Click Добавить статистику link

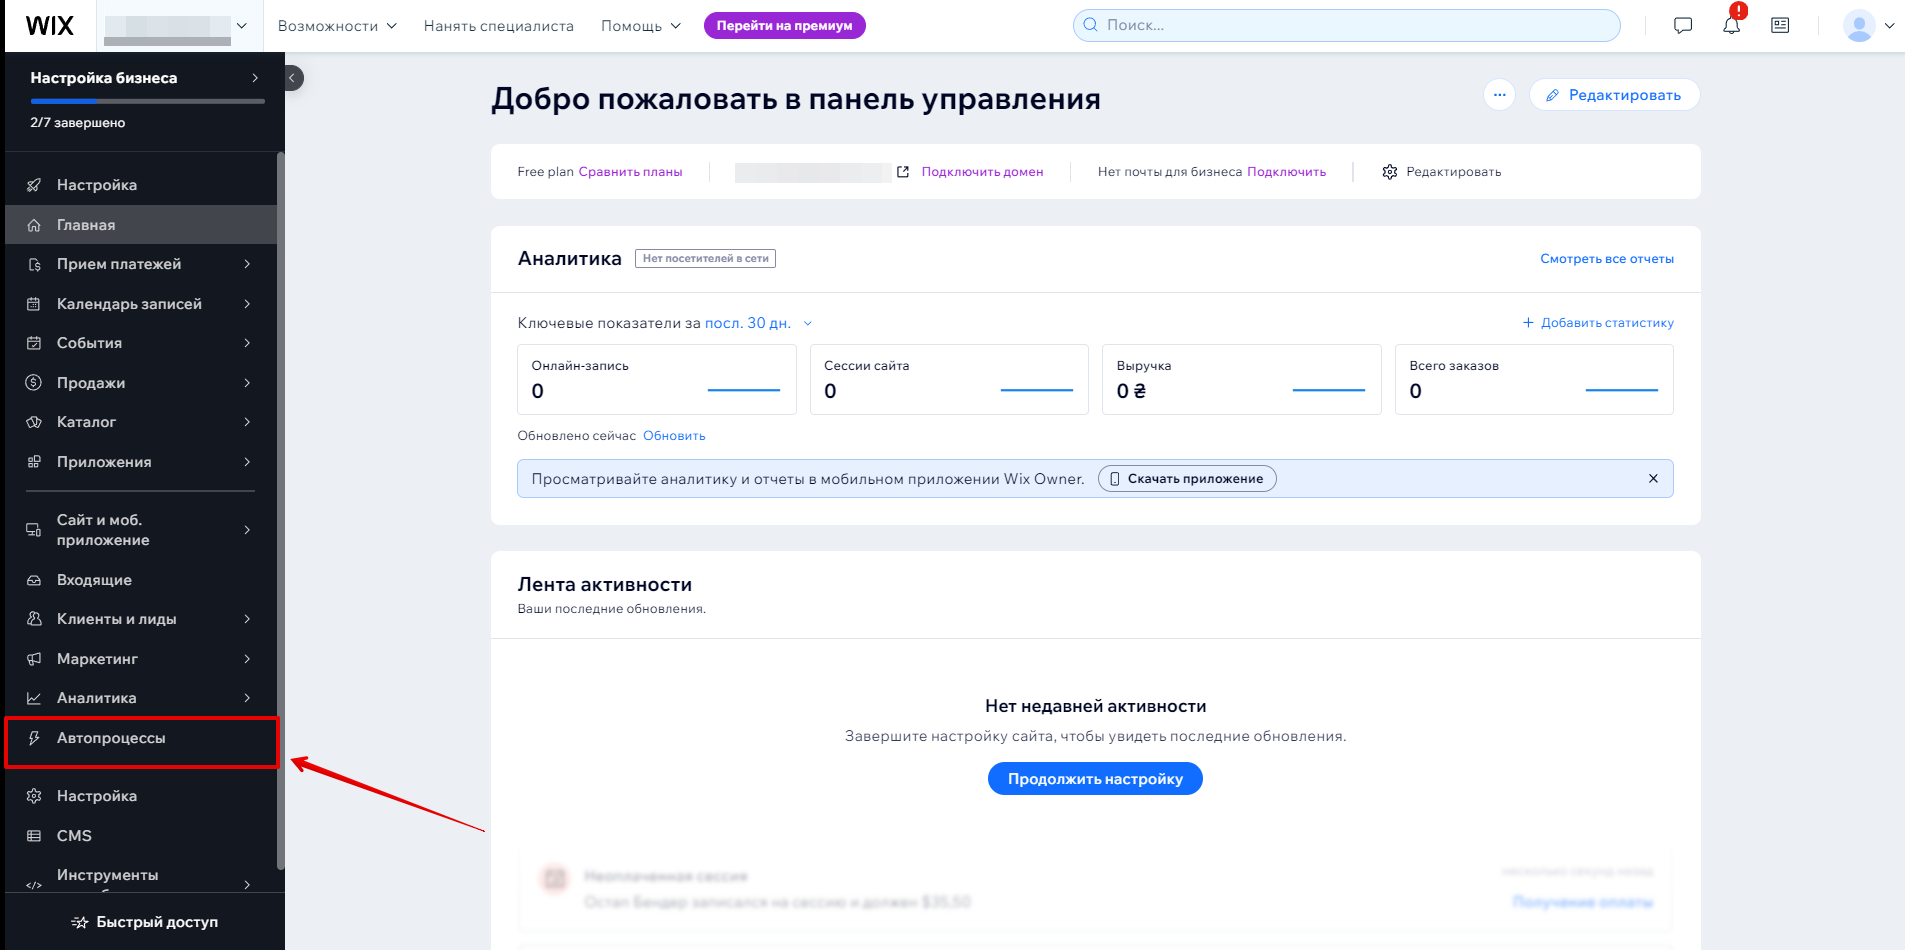click(1598, 323)
